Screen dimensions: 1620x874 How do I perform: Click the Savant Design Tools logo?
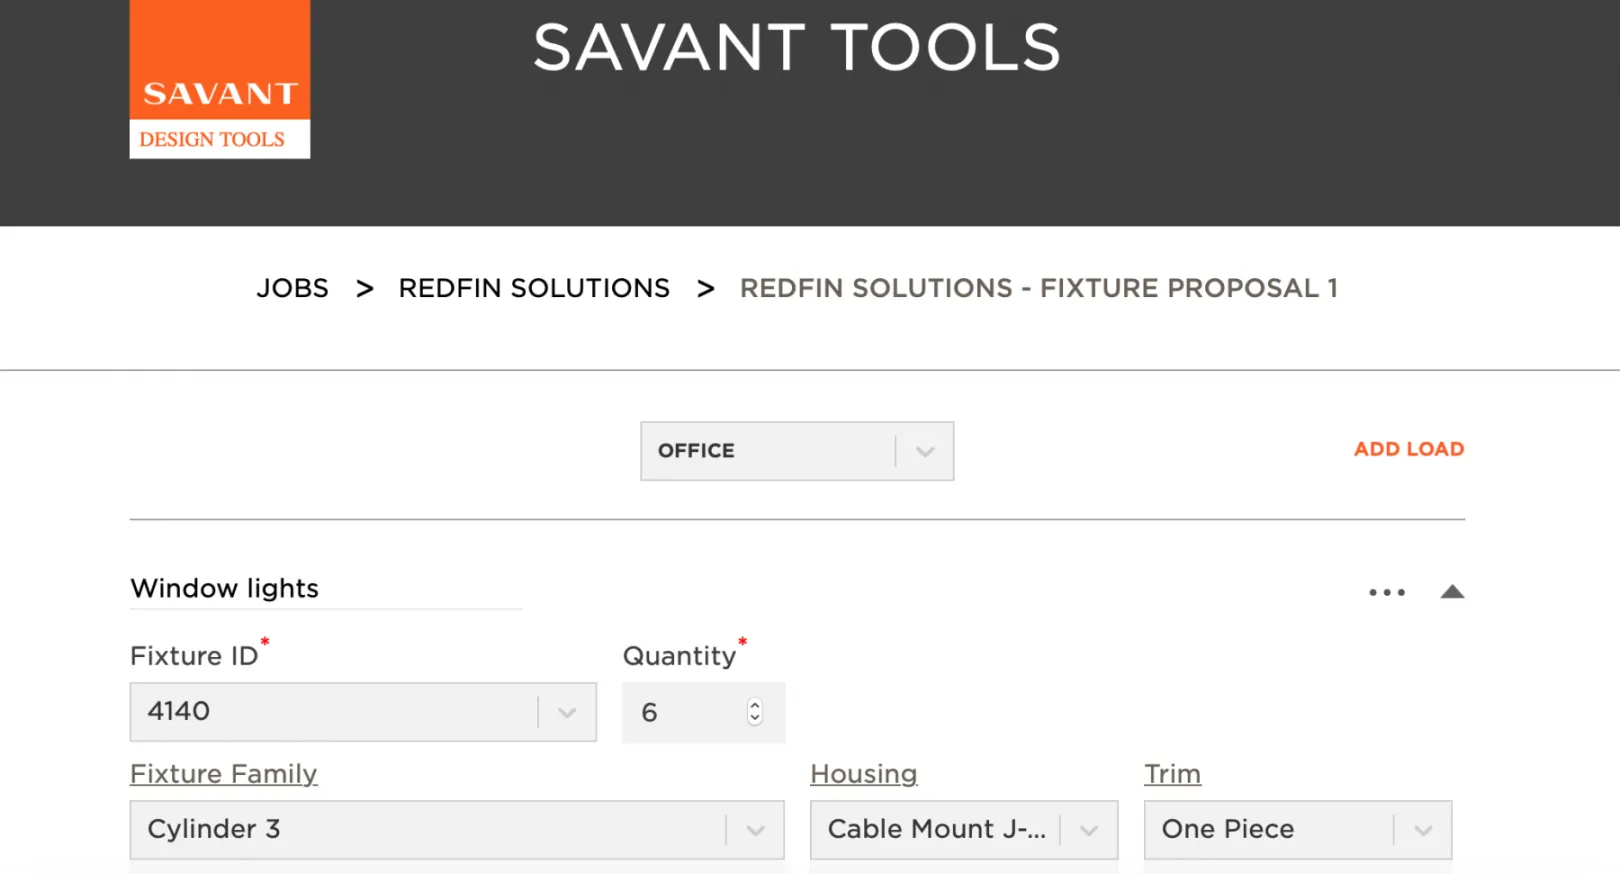click(x=220, y=79)
